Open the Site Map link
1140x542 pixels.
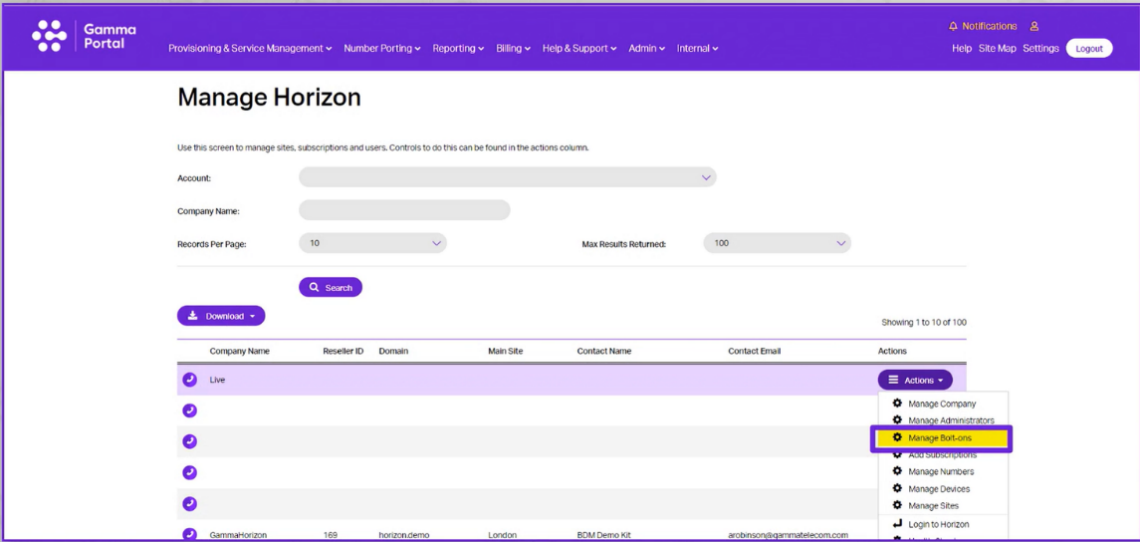pyautogui.click(x=998, y=49)
